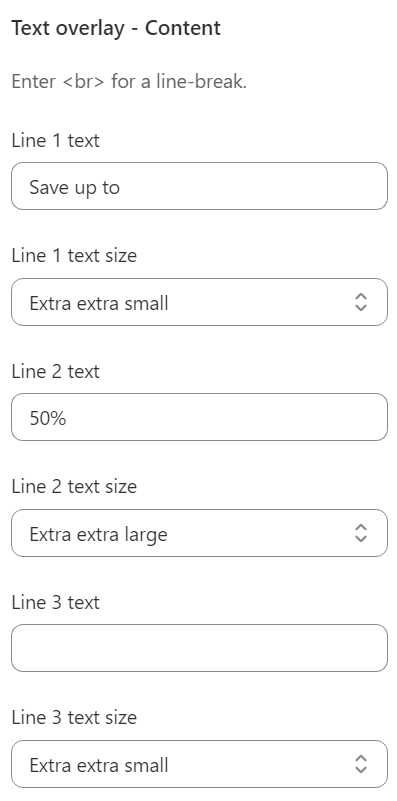Click the line-break helper text

(129, 82)
